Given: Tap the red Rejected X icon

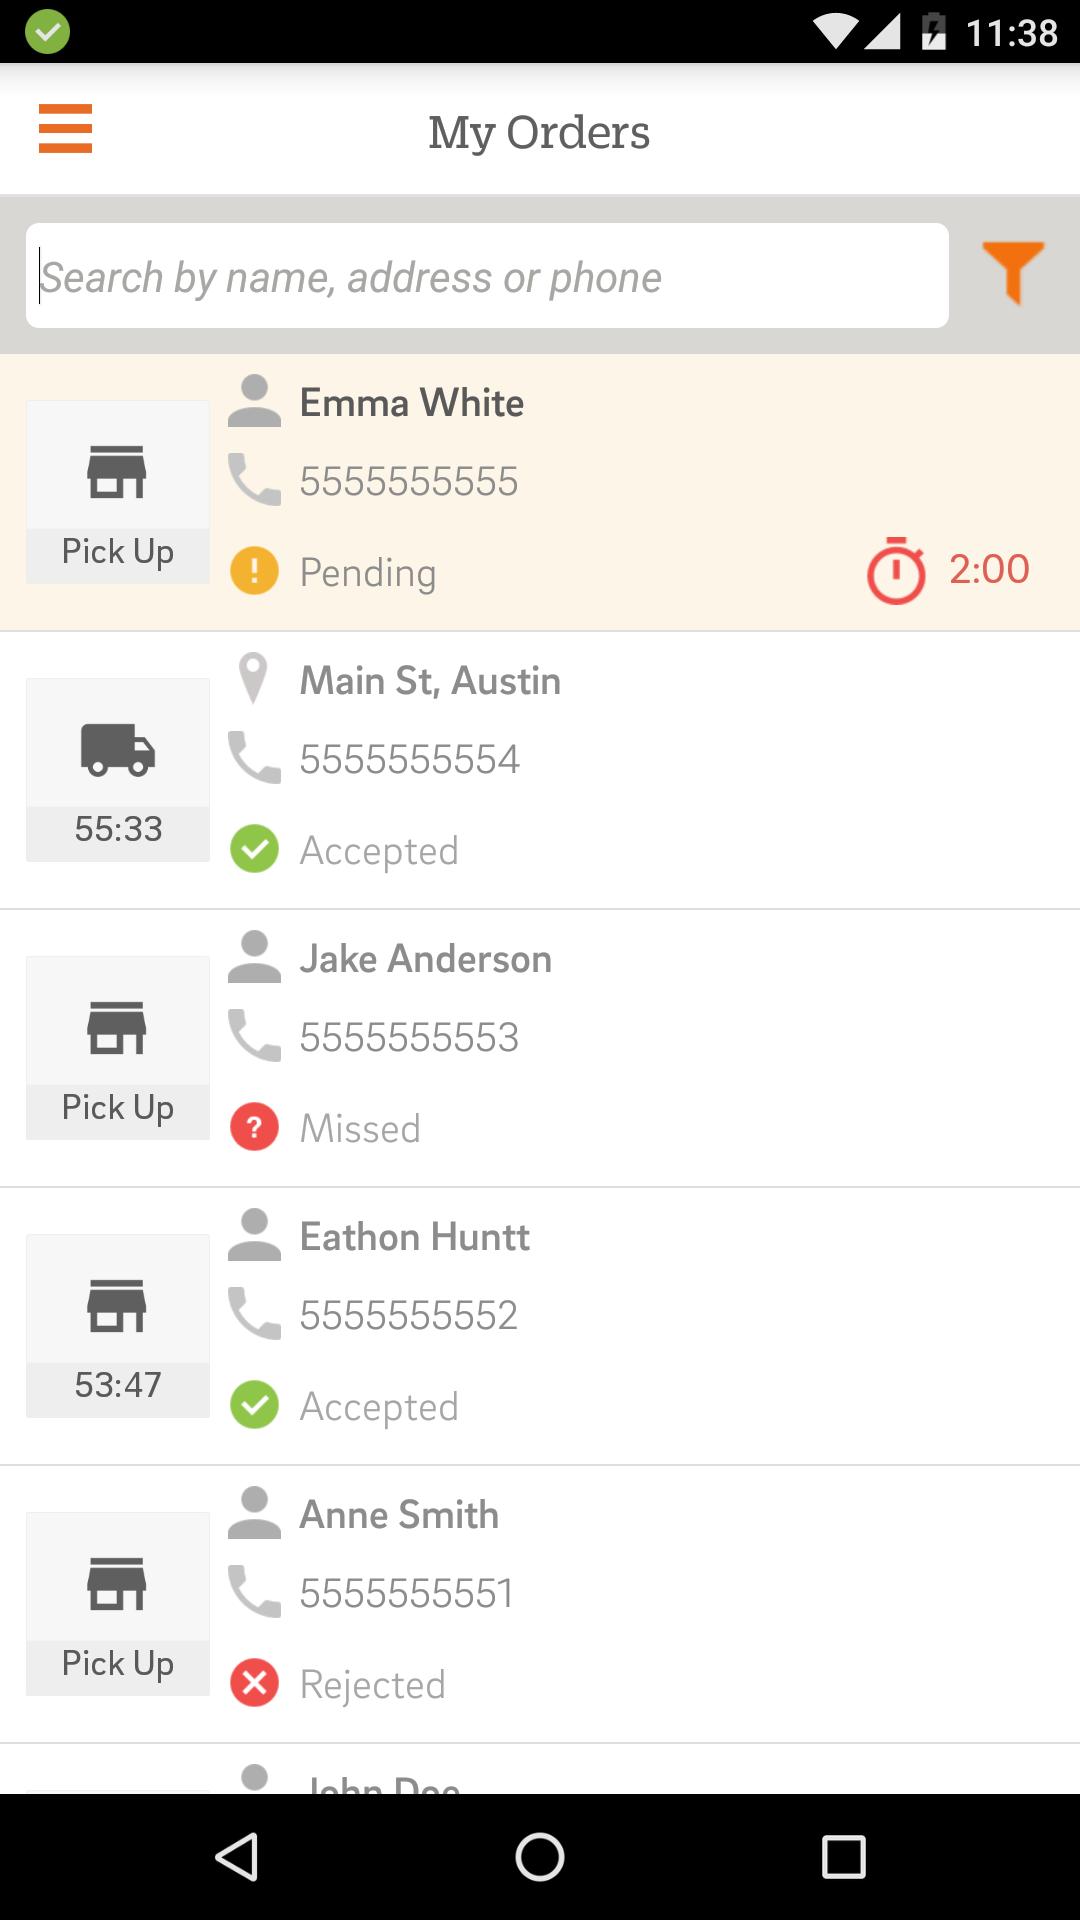Looking at the screenshot, I should click(255, 1683).
